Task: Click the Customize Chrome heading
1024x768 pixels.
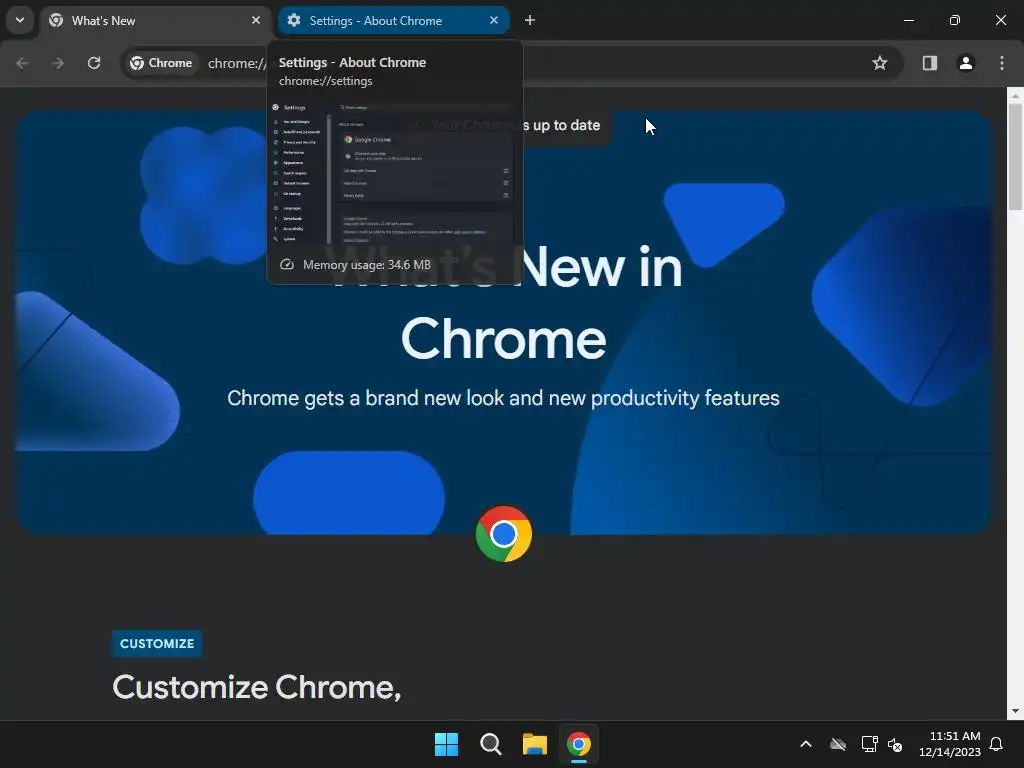Action: [257, 687]
